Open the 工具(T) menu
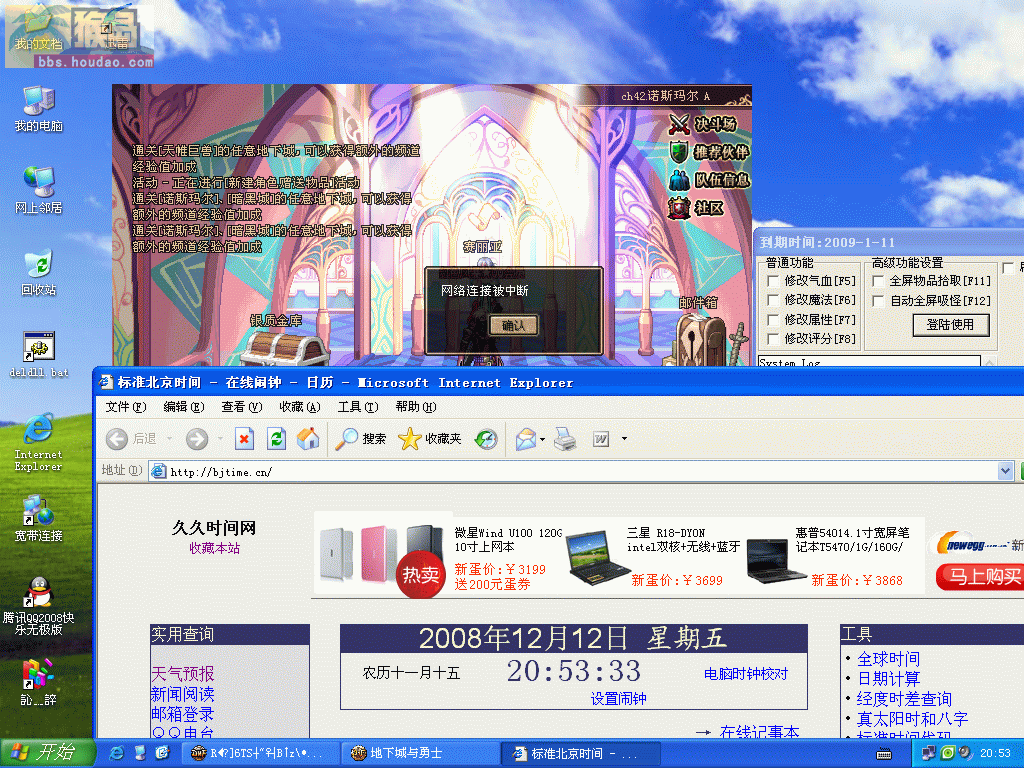The width and height of the screenshot is (1024, 768). (x=358, y=407)
